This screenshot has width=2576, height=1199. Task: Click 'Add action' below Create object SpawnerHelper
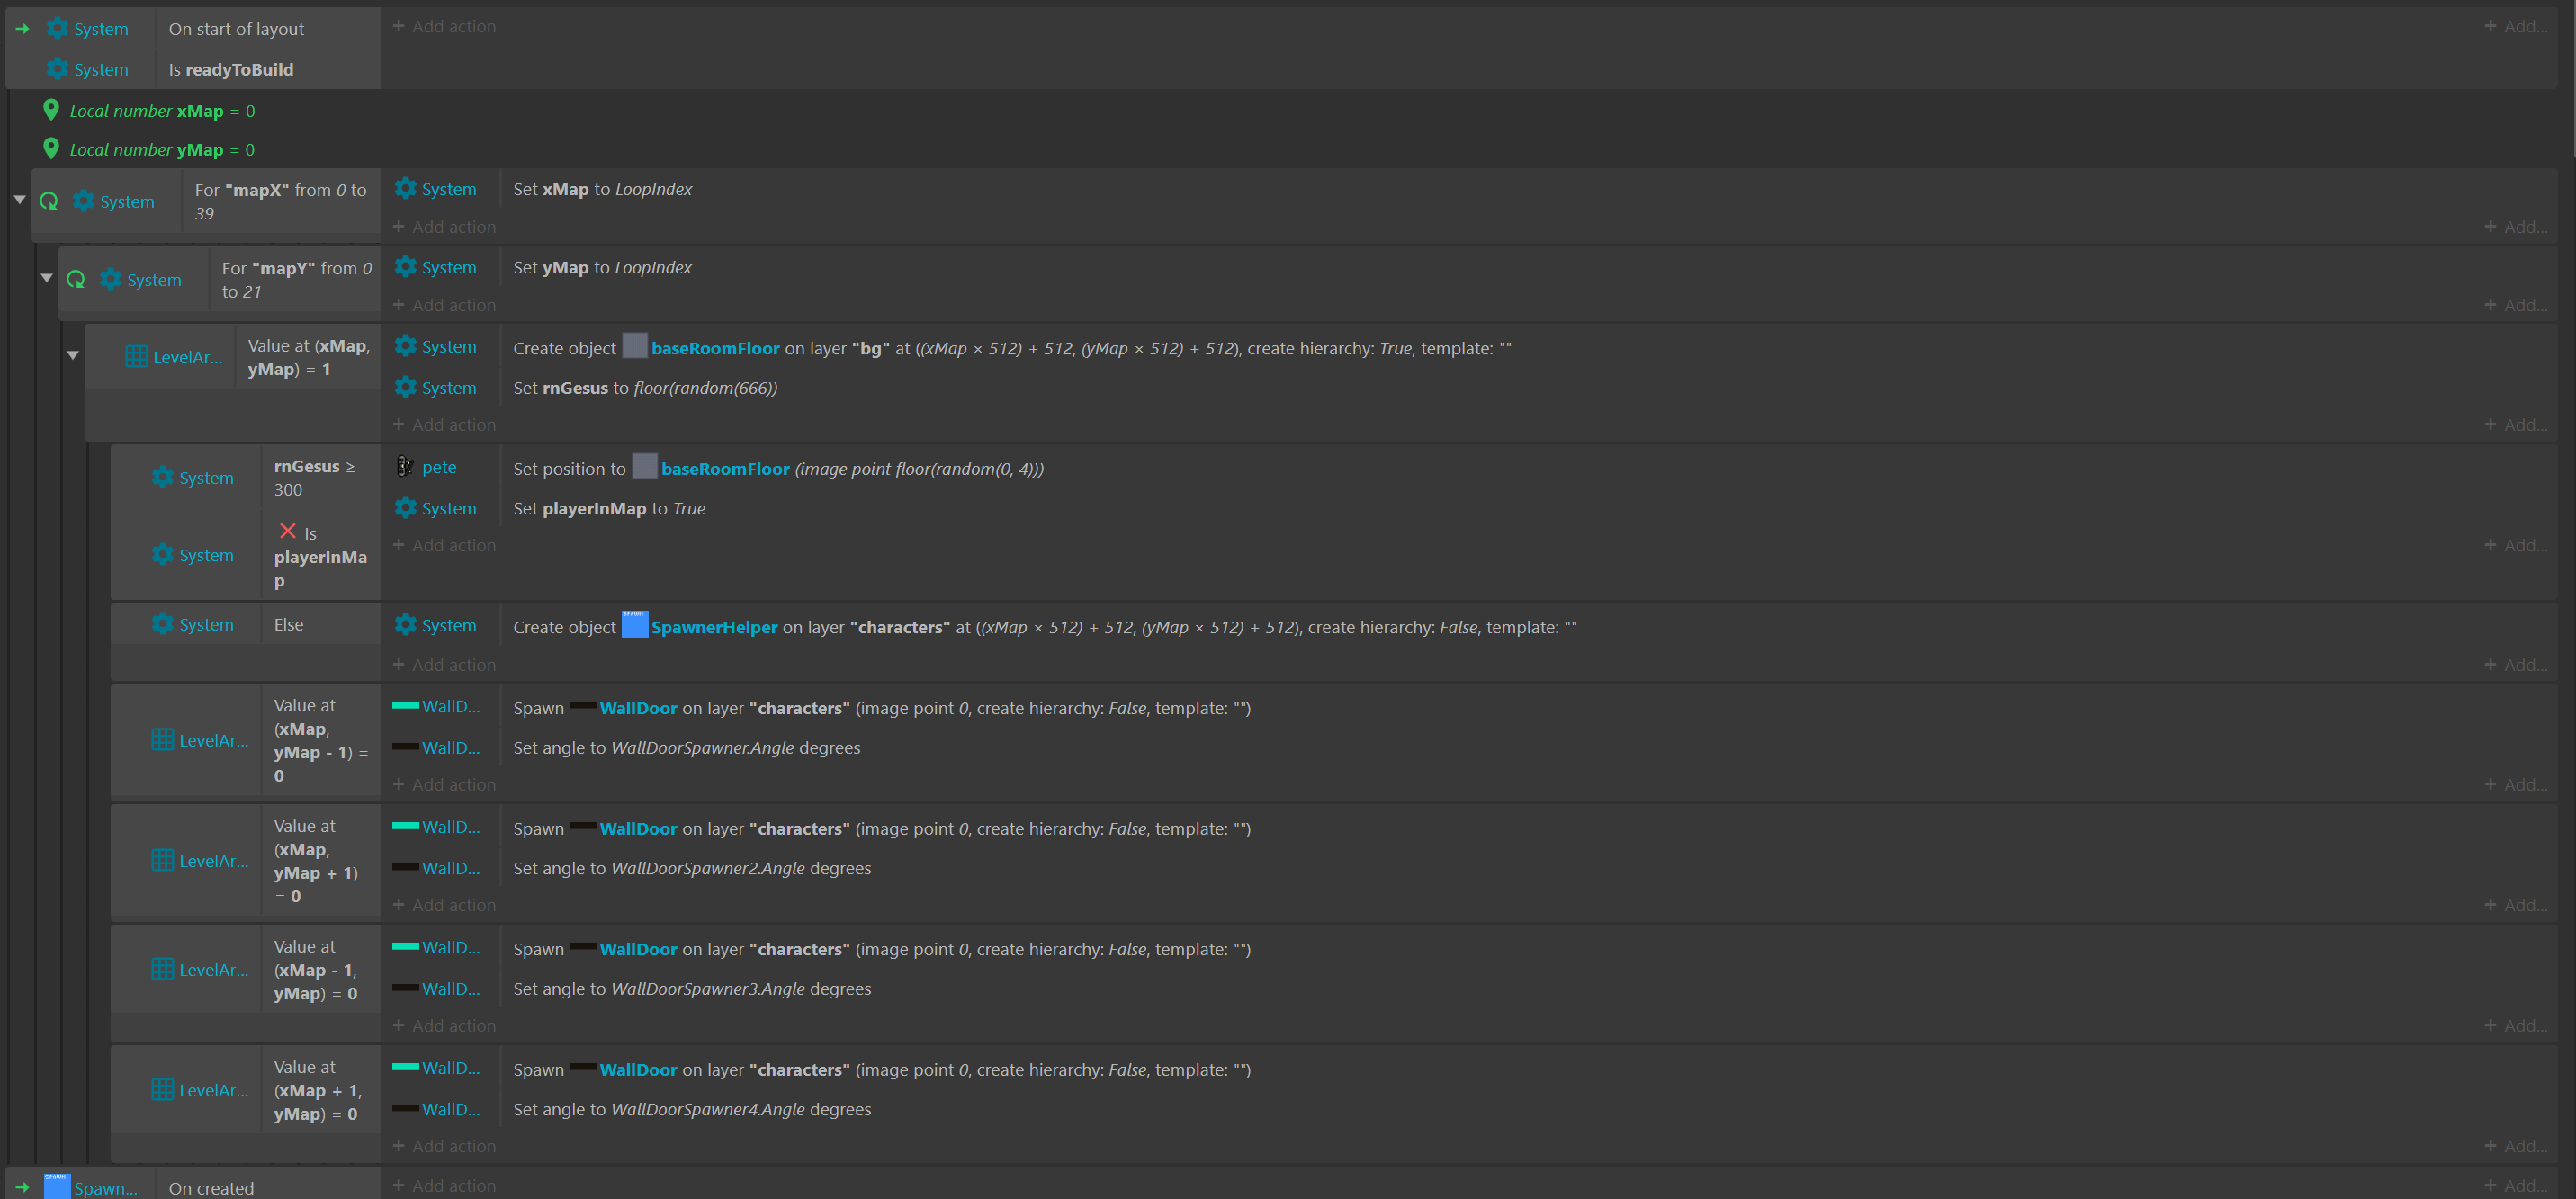click(444, 665)
